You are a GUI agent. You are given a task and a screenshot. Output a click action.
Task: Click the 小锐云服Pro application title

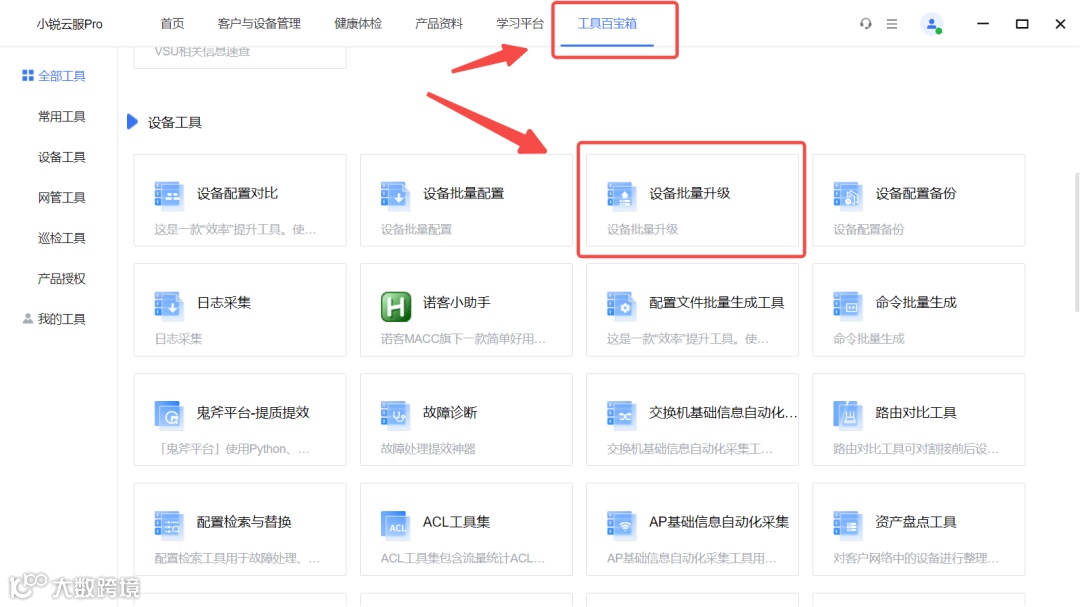[70, 24]
